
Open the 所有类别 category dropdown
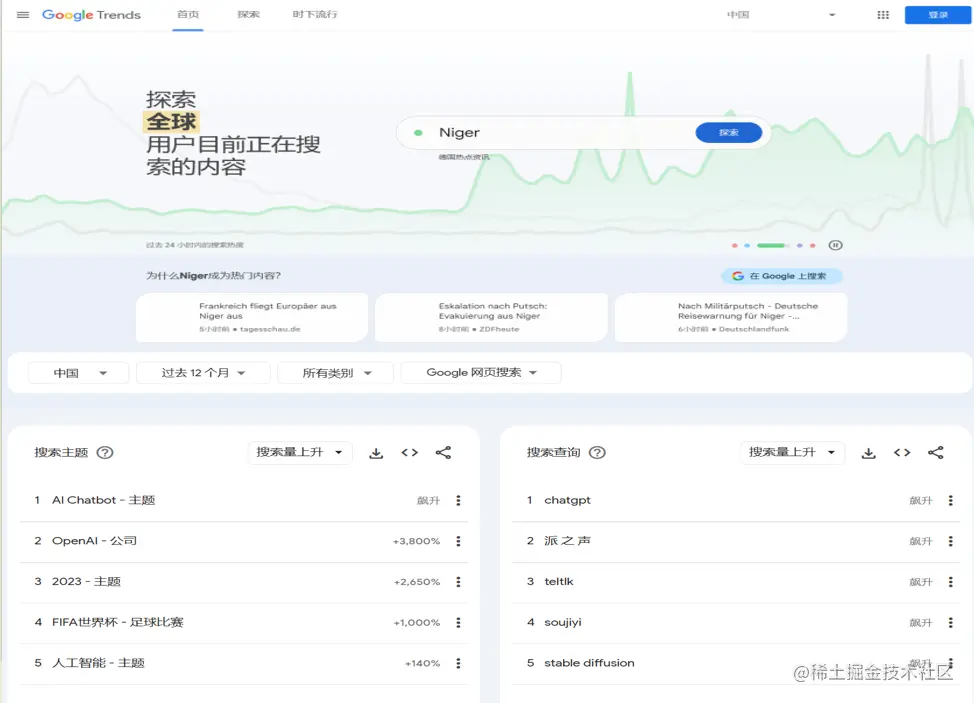pos(335,373)
